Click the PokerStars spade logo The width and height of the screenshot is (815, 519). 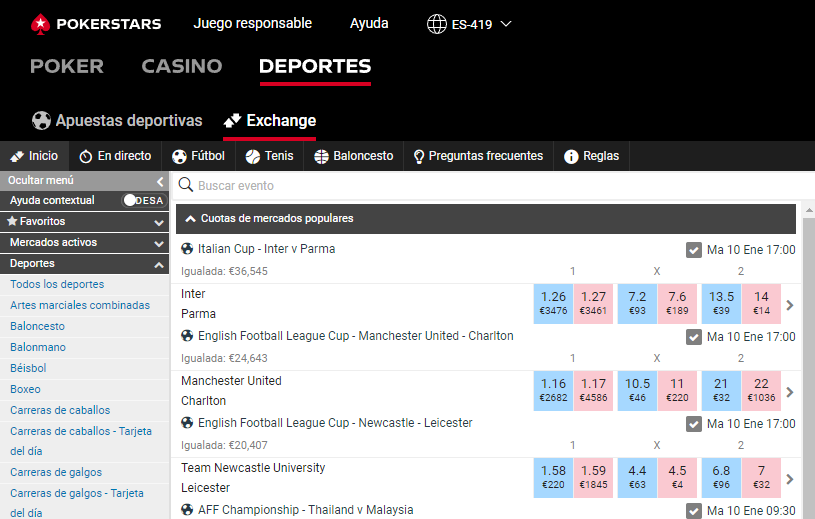point(40,24)
